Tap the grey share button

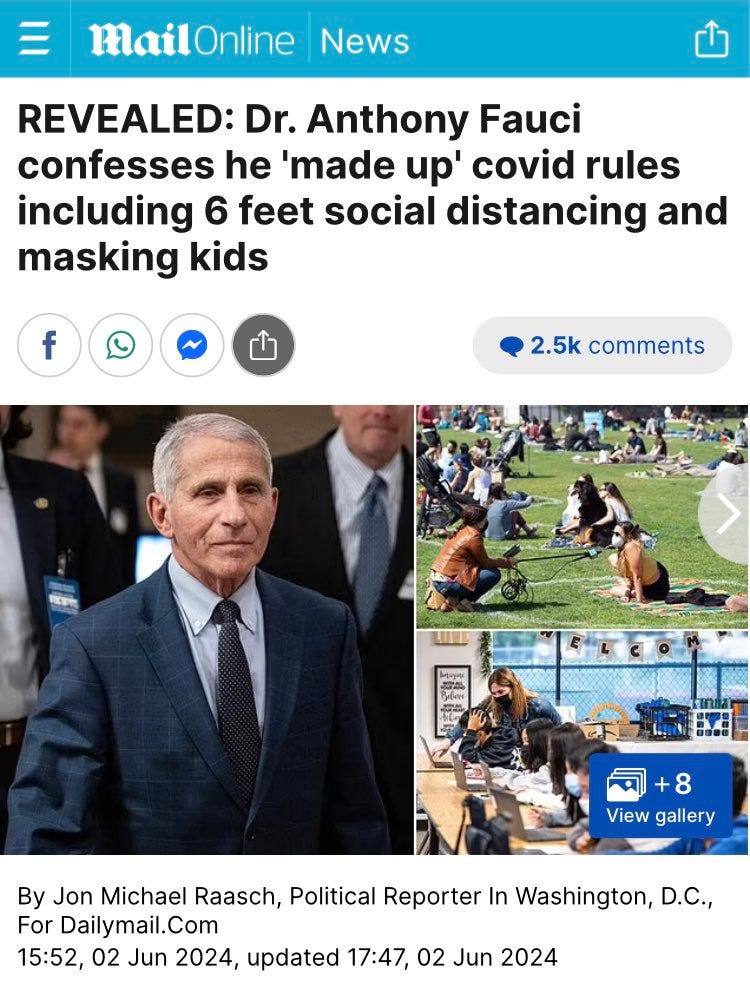264,345
